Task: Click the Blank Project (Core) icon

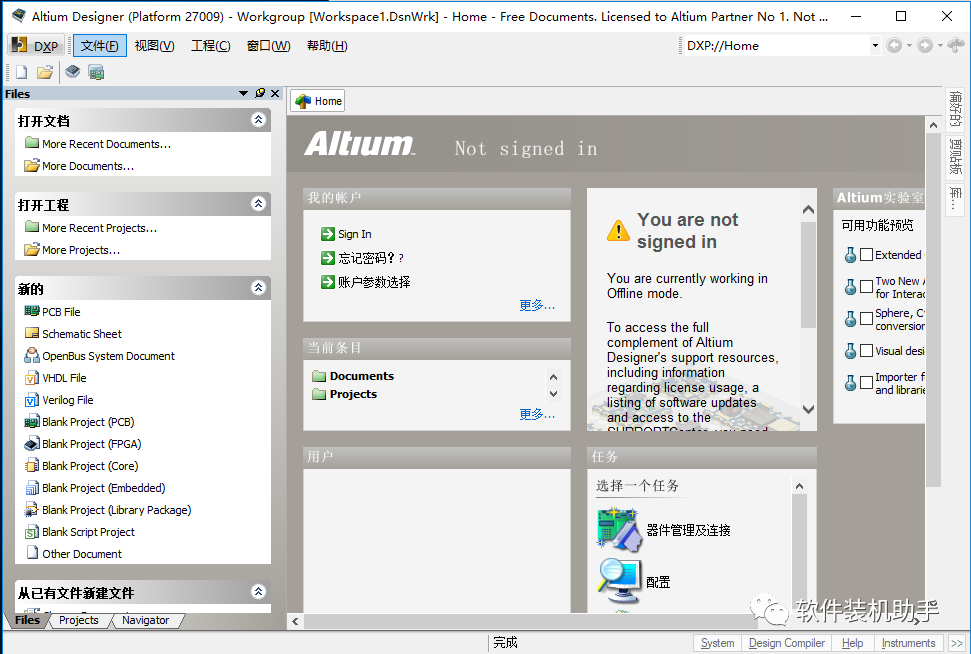Action: point(32,466)
